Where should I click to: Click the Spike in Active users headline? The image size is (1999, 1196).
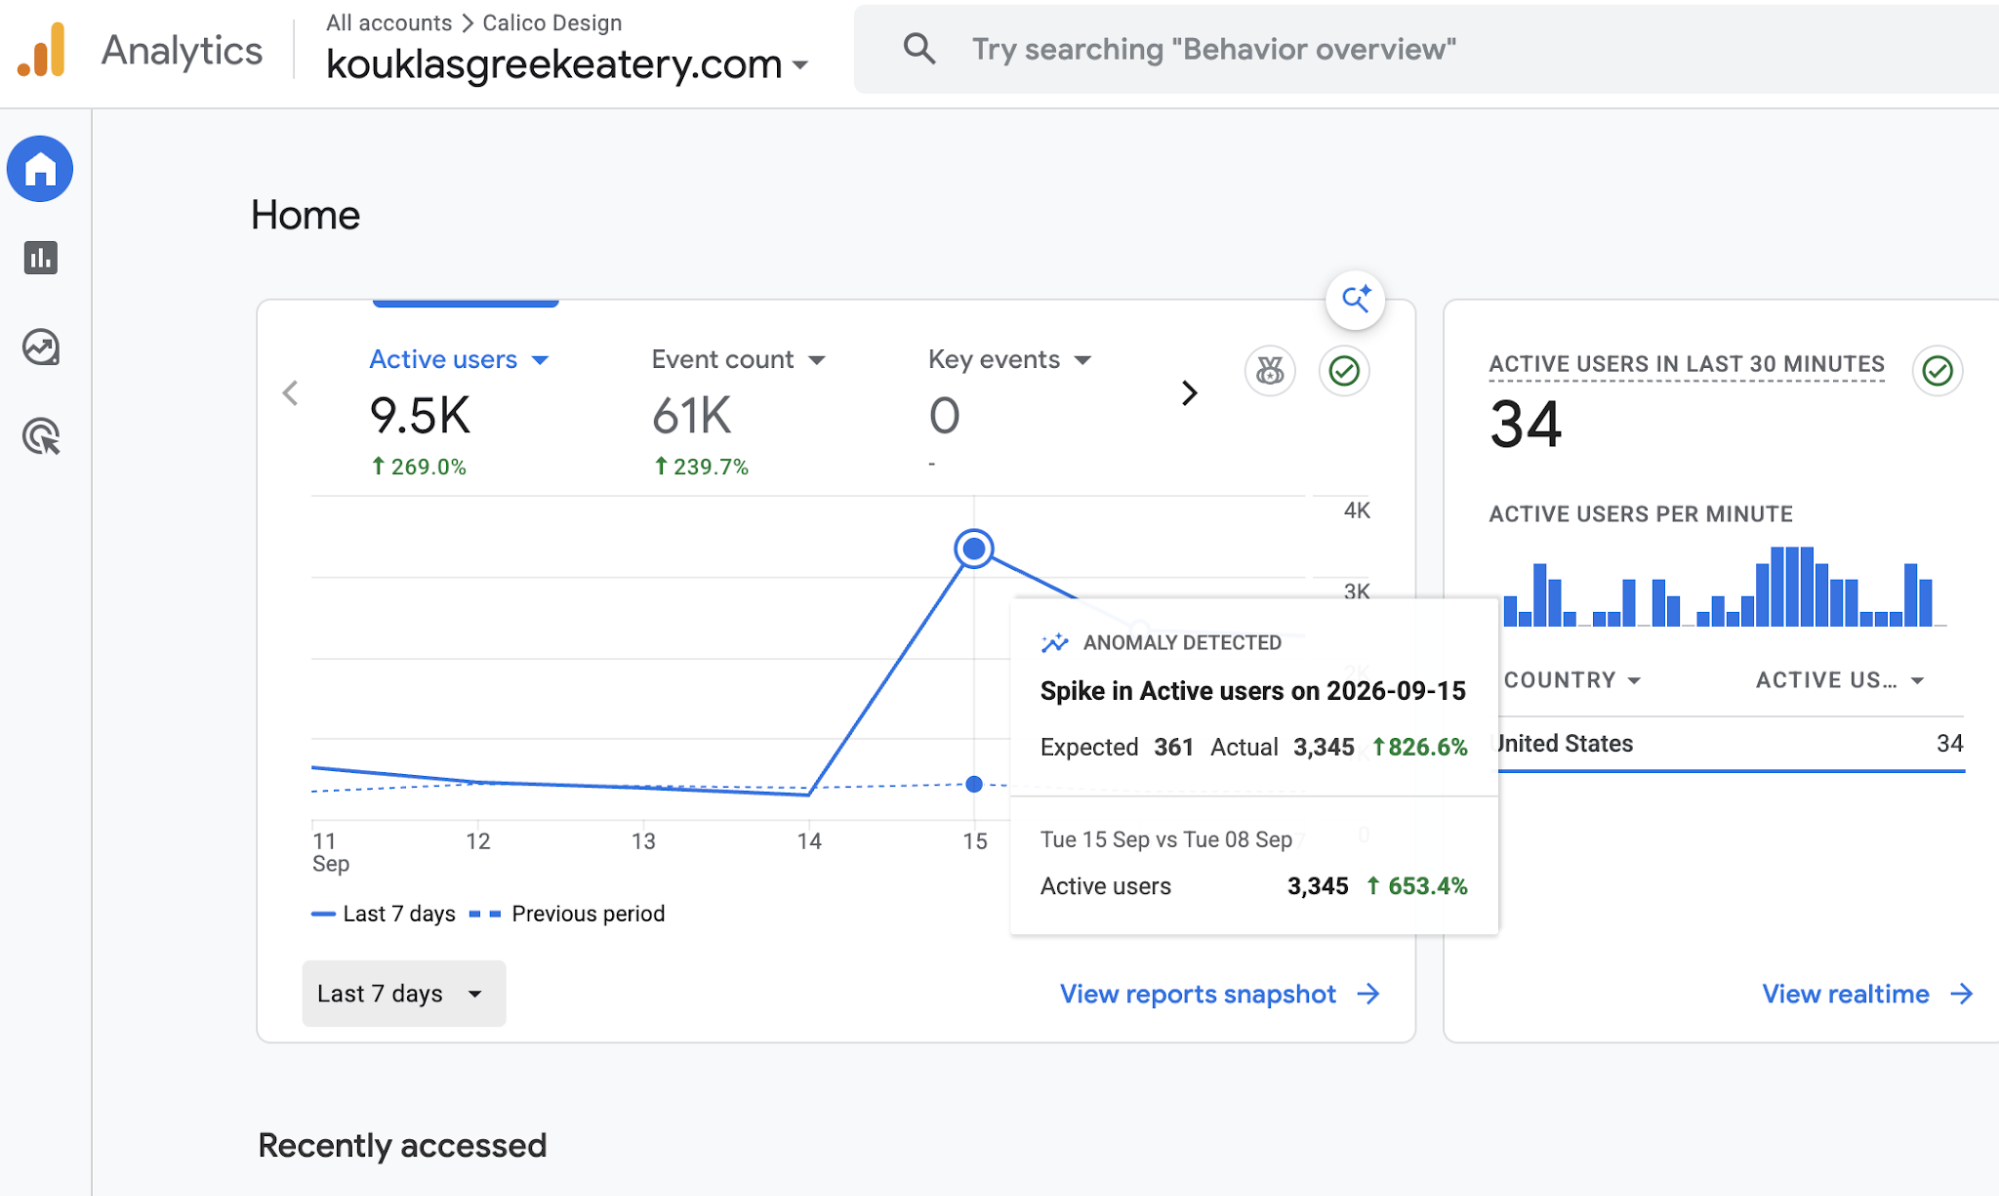tap(1253, 691)
